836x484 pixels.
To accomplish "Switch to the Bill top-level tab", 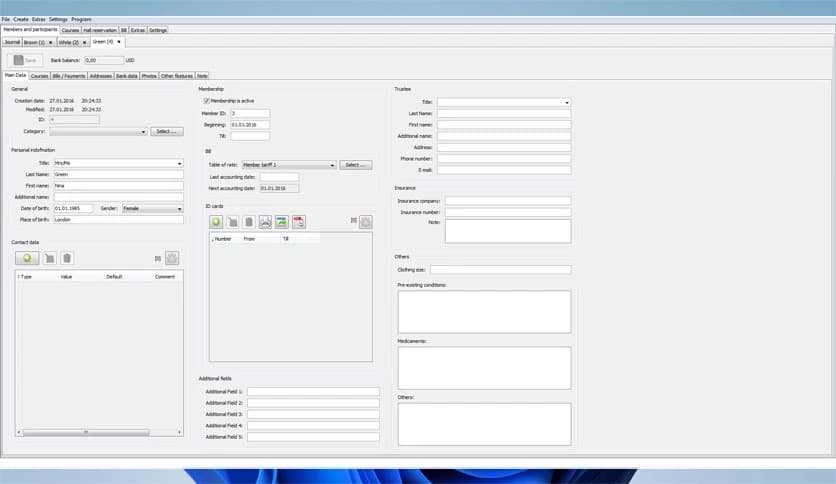I will click(x=124, y=30).
